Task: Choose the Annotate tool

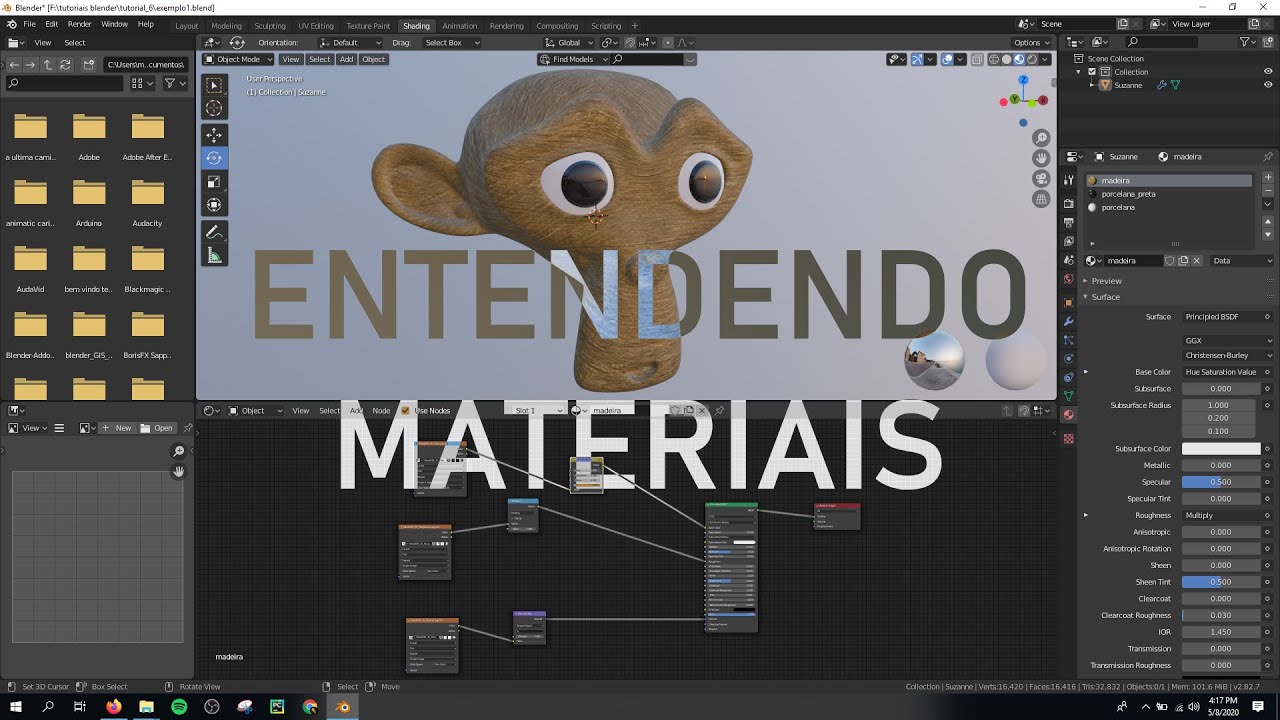Action: tap(214, 232)
